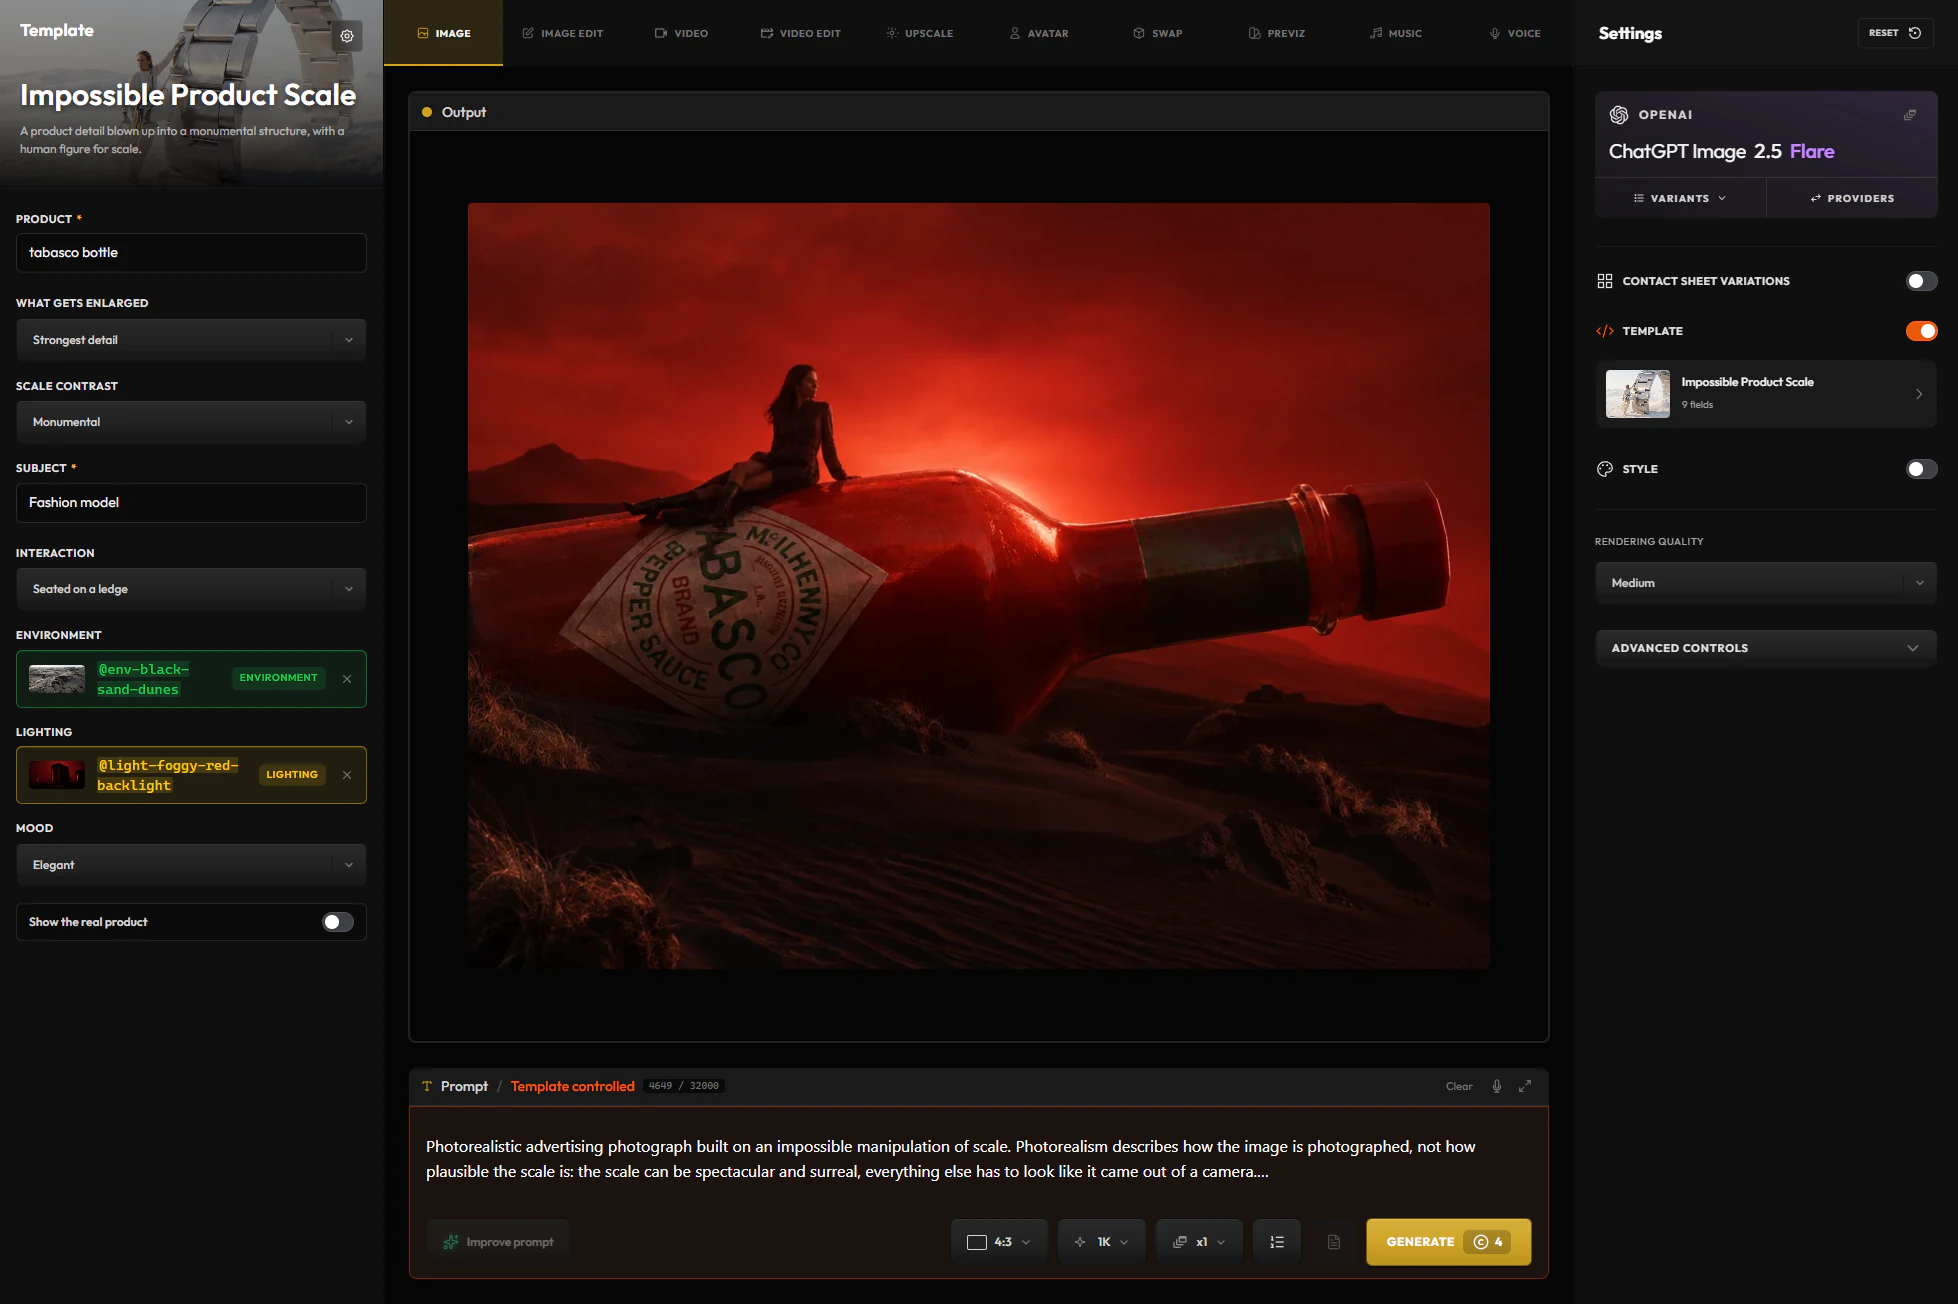Click the Product input field with tabasco bottle
The height and width of the screenshot is (1304, 1958).
pyautogui.click(x=191, y=253)
